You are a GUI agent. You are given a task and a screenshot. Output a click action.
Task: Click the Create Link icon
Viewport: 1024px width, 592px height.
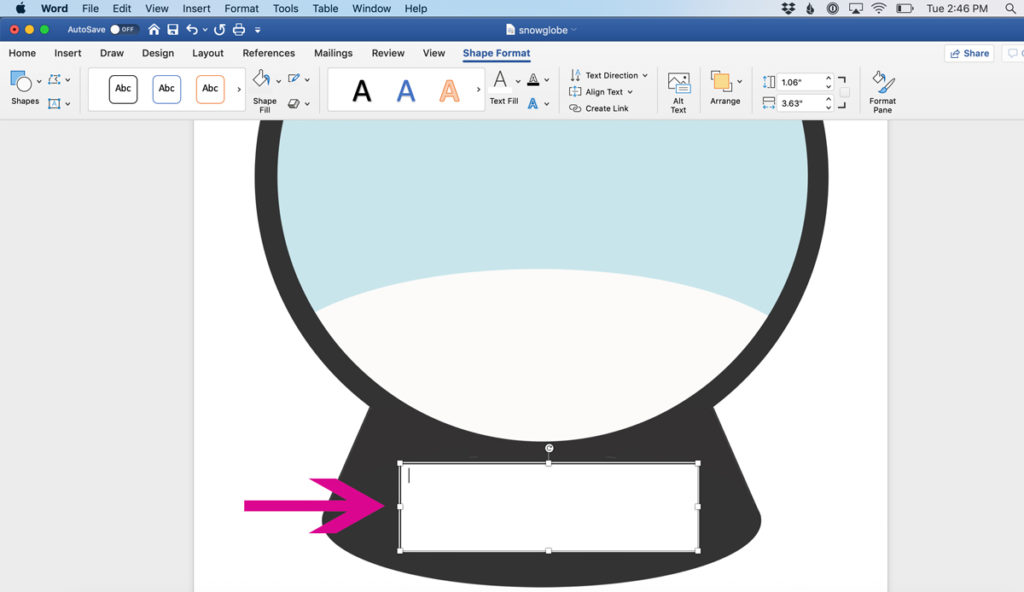pos(575,108)
